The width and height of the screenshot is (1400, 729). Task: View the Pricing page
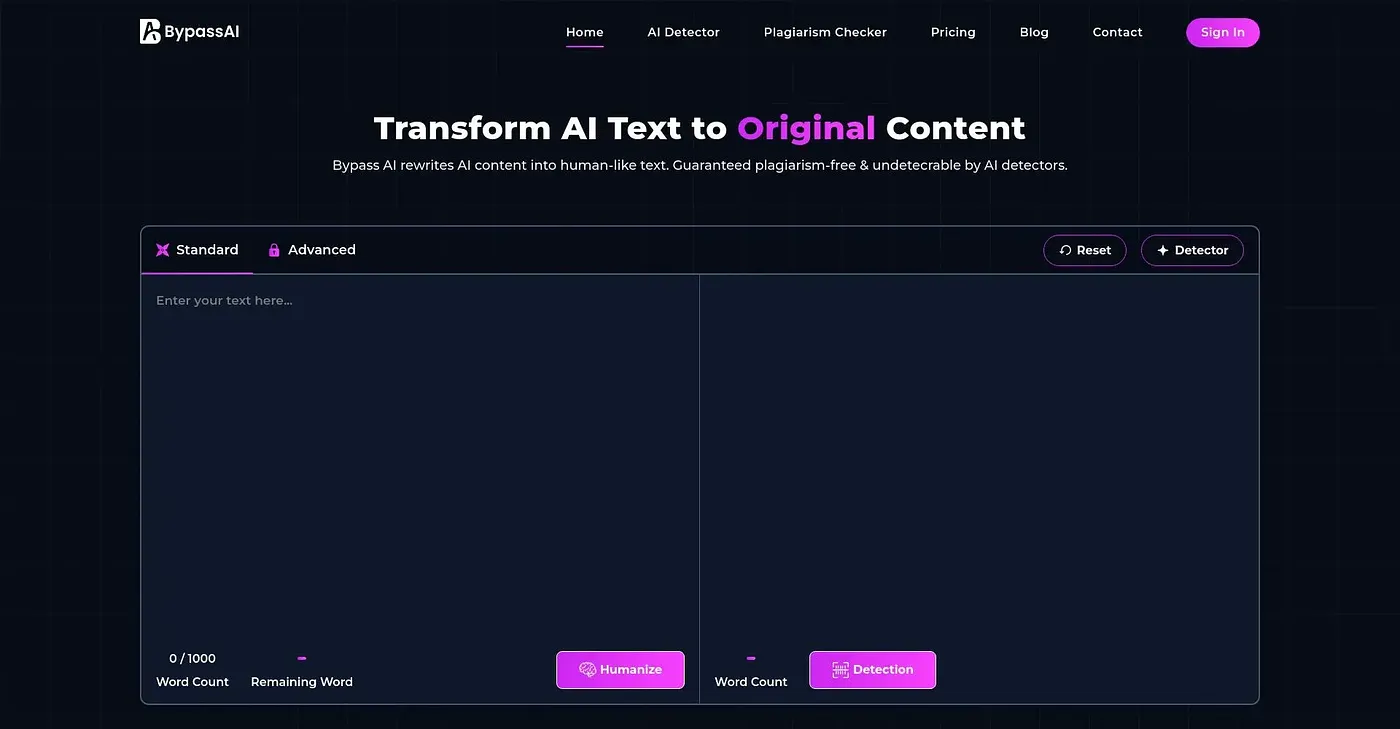click(x=953, y=32)
